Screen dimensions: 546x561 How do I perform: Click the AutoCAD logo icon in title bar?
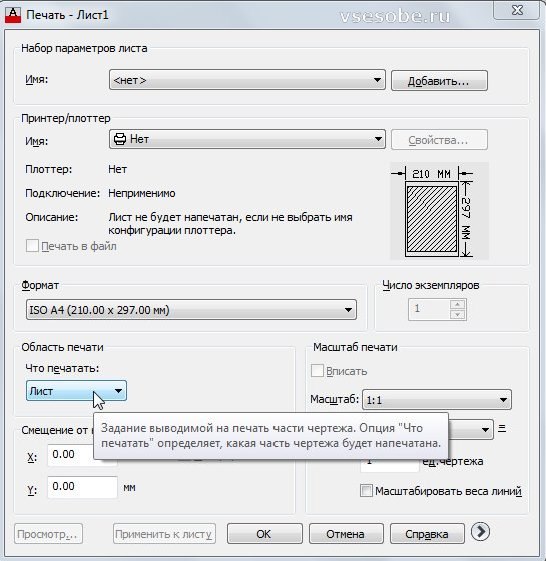tap(13, 15)
